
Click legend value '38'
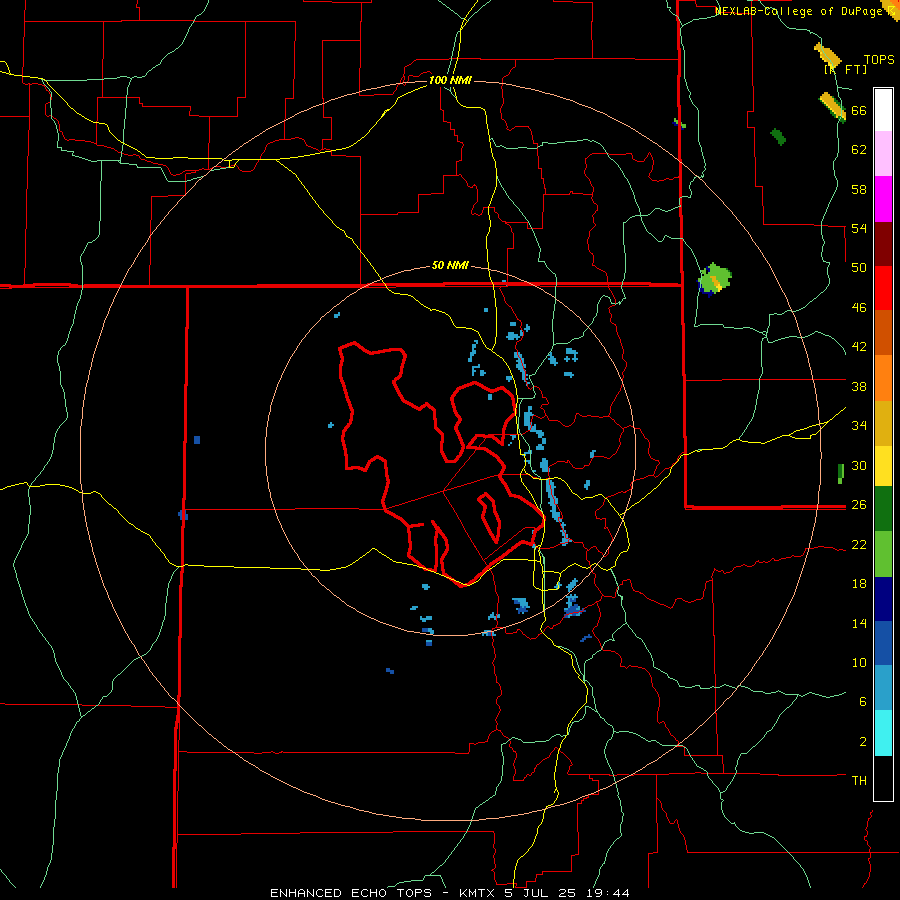click(859, 386)
